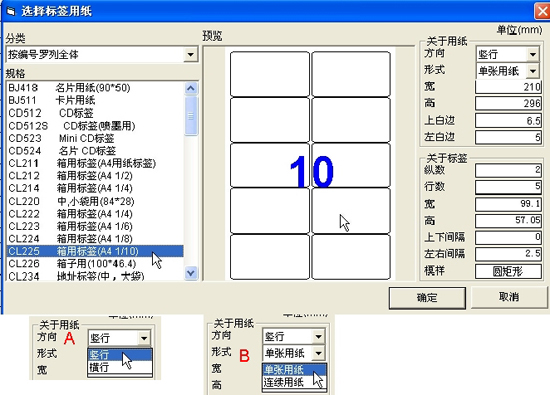Choose 竖行 option in inset A list

point(120,354)
